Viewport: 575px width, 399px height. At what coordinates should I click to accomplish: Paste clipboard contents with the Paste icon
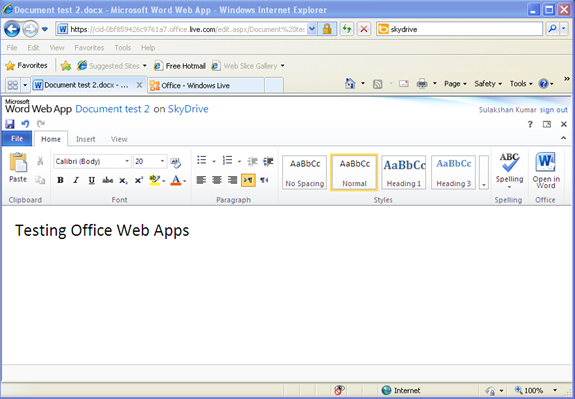click(x=18, y=168)
